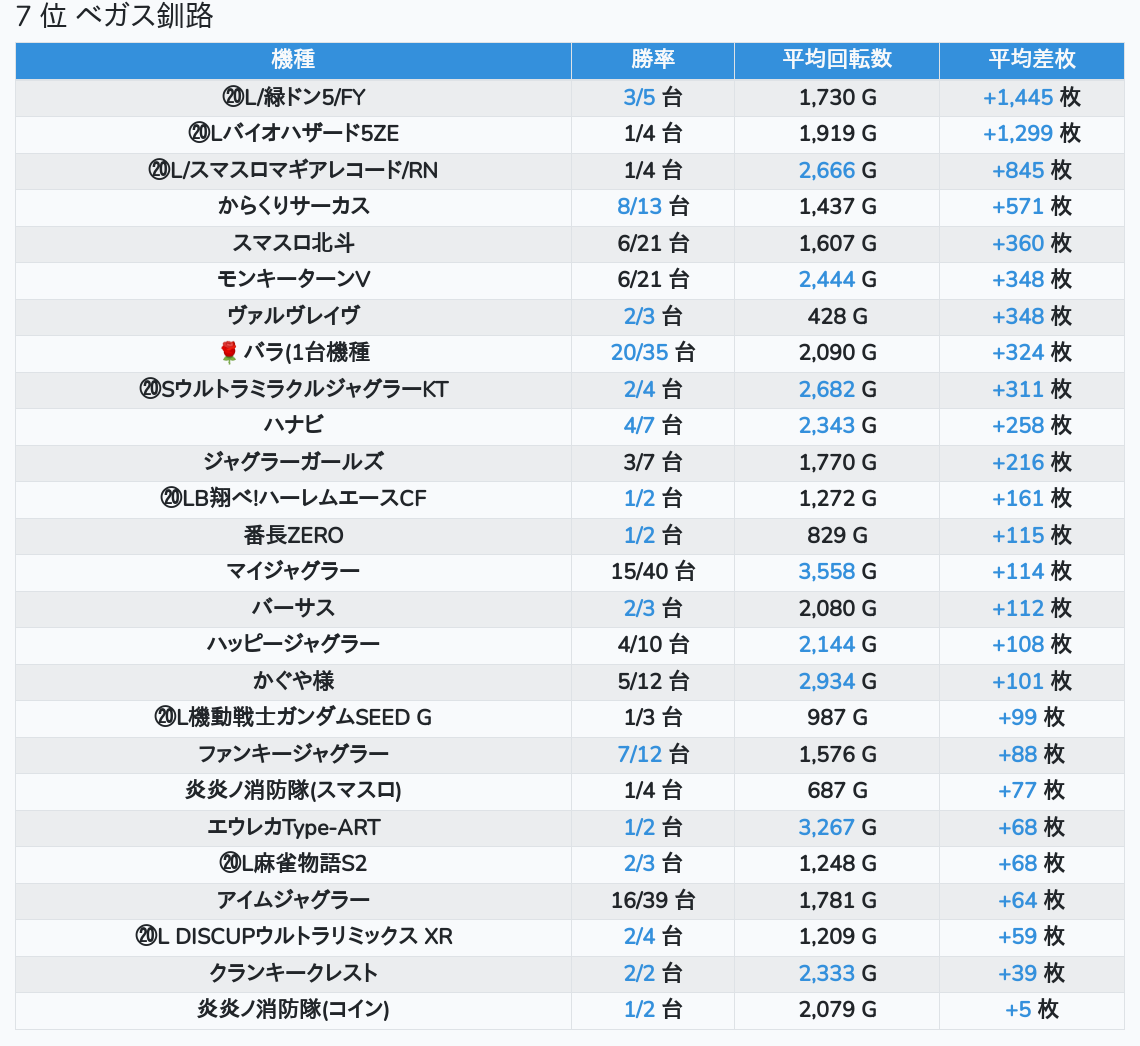Screen dimensions: 1140x1046
Task: Click the 平均回転数 column header
Action: tap(837, 60)
